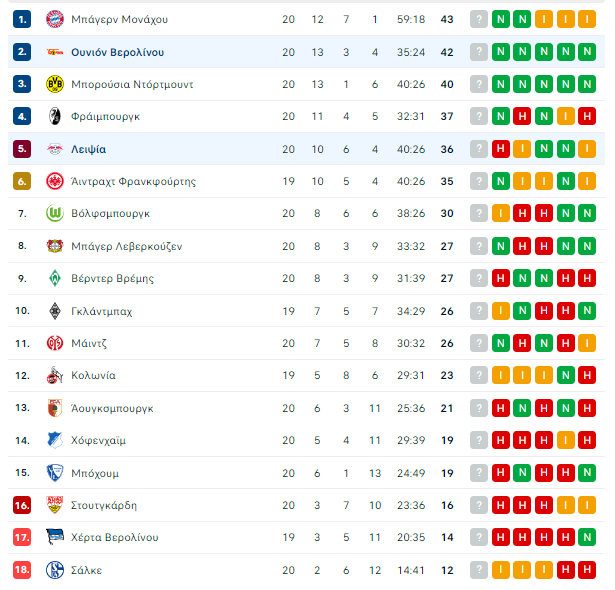
Task: Click the gray upcoming-match '?' badge for Κολωνία
Action: tap(479, 375)
